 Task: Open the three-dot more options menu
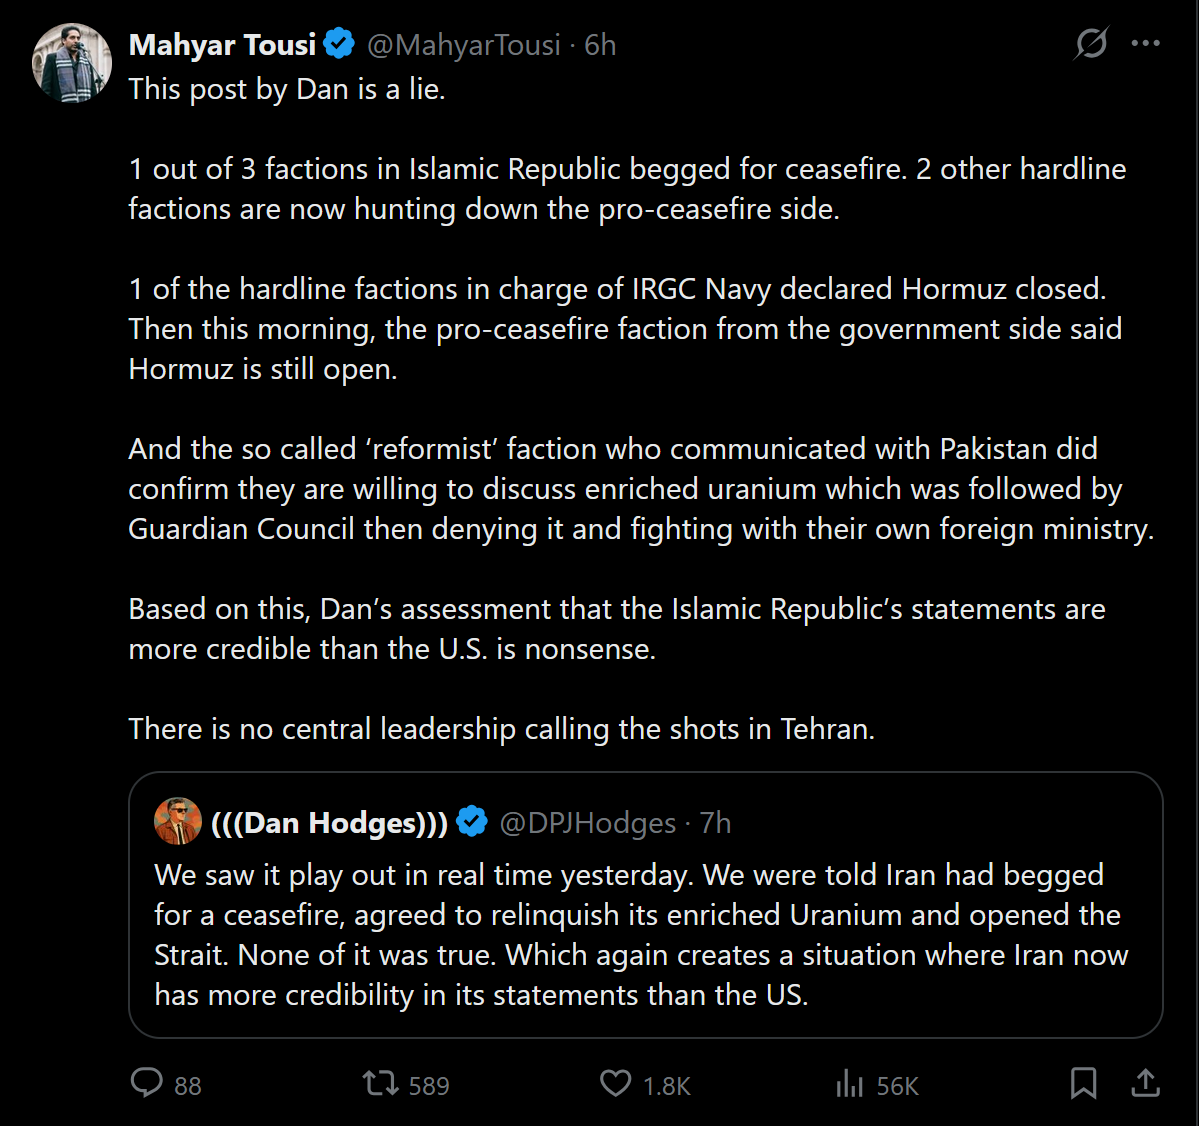[x=1146, y=43]
